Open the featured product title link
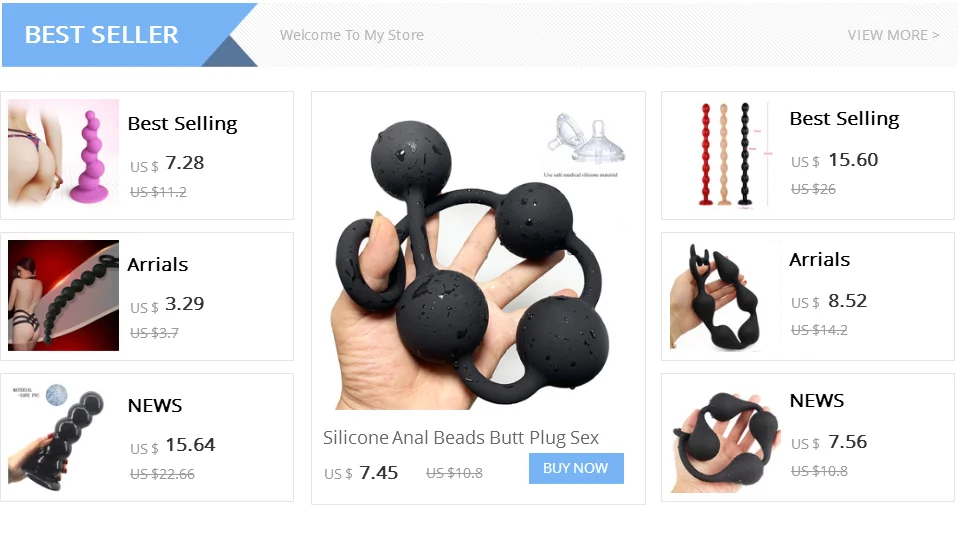 (x=461, y=438)
